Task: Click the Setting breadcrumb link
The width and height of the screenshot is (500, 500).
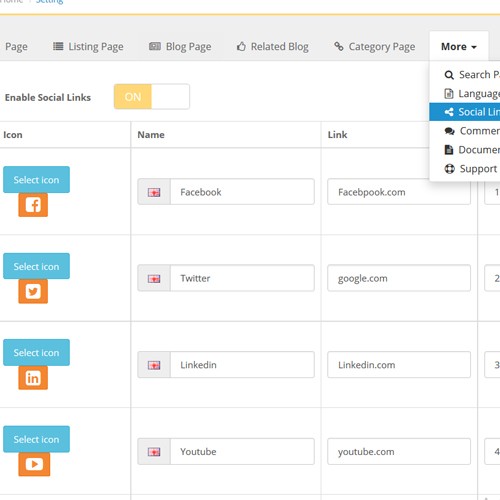Action: [49, 1]
